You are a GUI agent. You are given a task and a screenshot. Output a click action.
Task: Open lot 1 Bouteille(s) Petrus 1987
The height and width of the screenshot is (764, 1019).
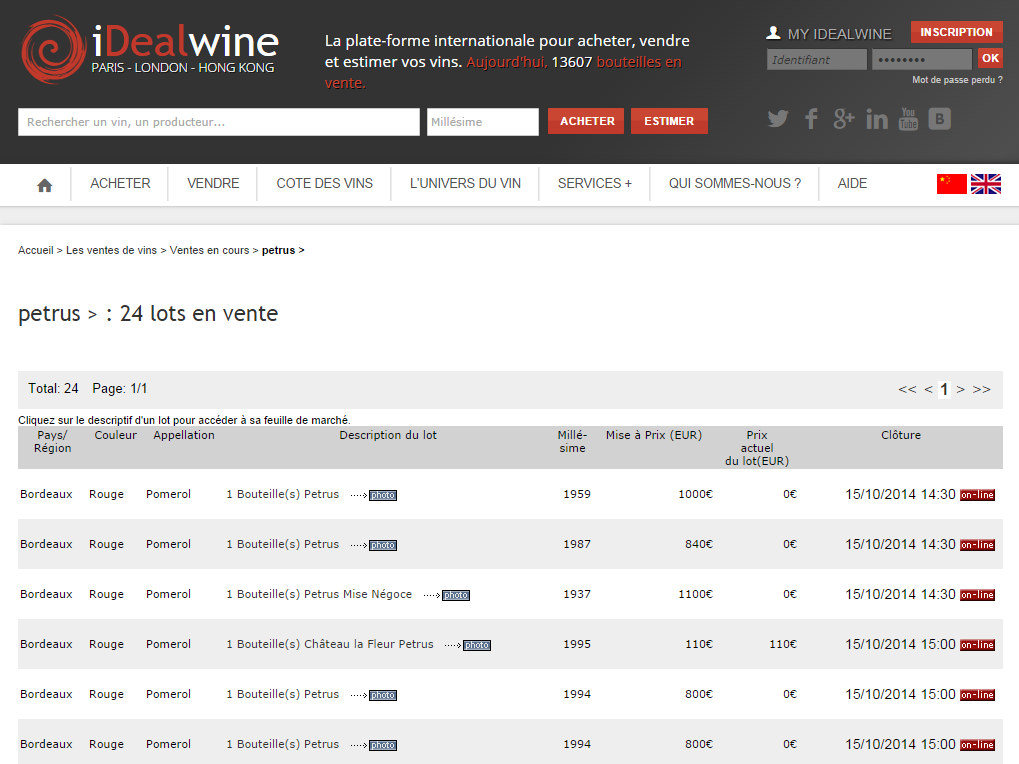coord(283,544)
